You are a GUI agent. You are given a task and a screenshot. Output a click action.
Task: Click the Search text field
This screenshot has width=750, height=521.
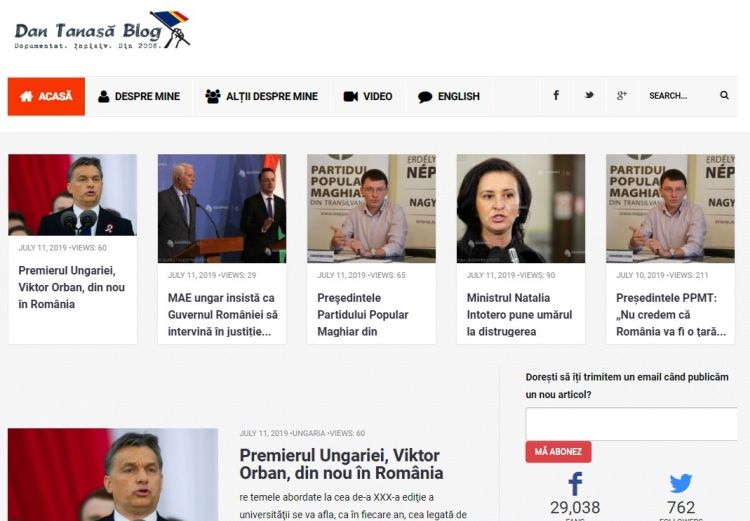(x=678, y=96)
